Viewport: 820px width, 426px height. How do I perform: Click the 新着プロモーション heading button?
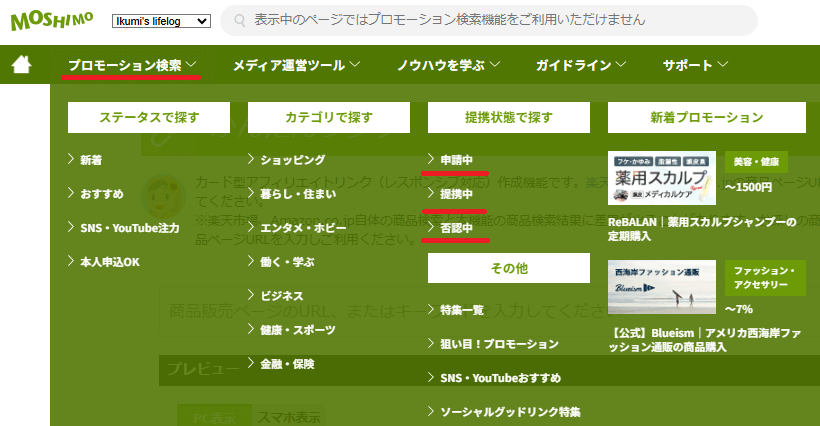(707, 117)
